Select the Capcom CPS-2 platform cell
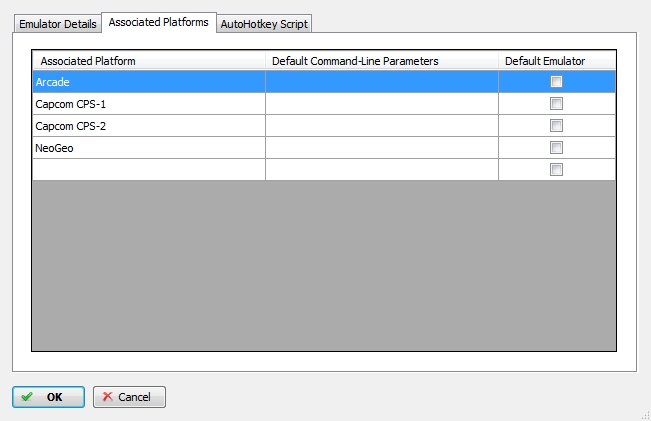651x421 pixels. point(149,126)
